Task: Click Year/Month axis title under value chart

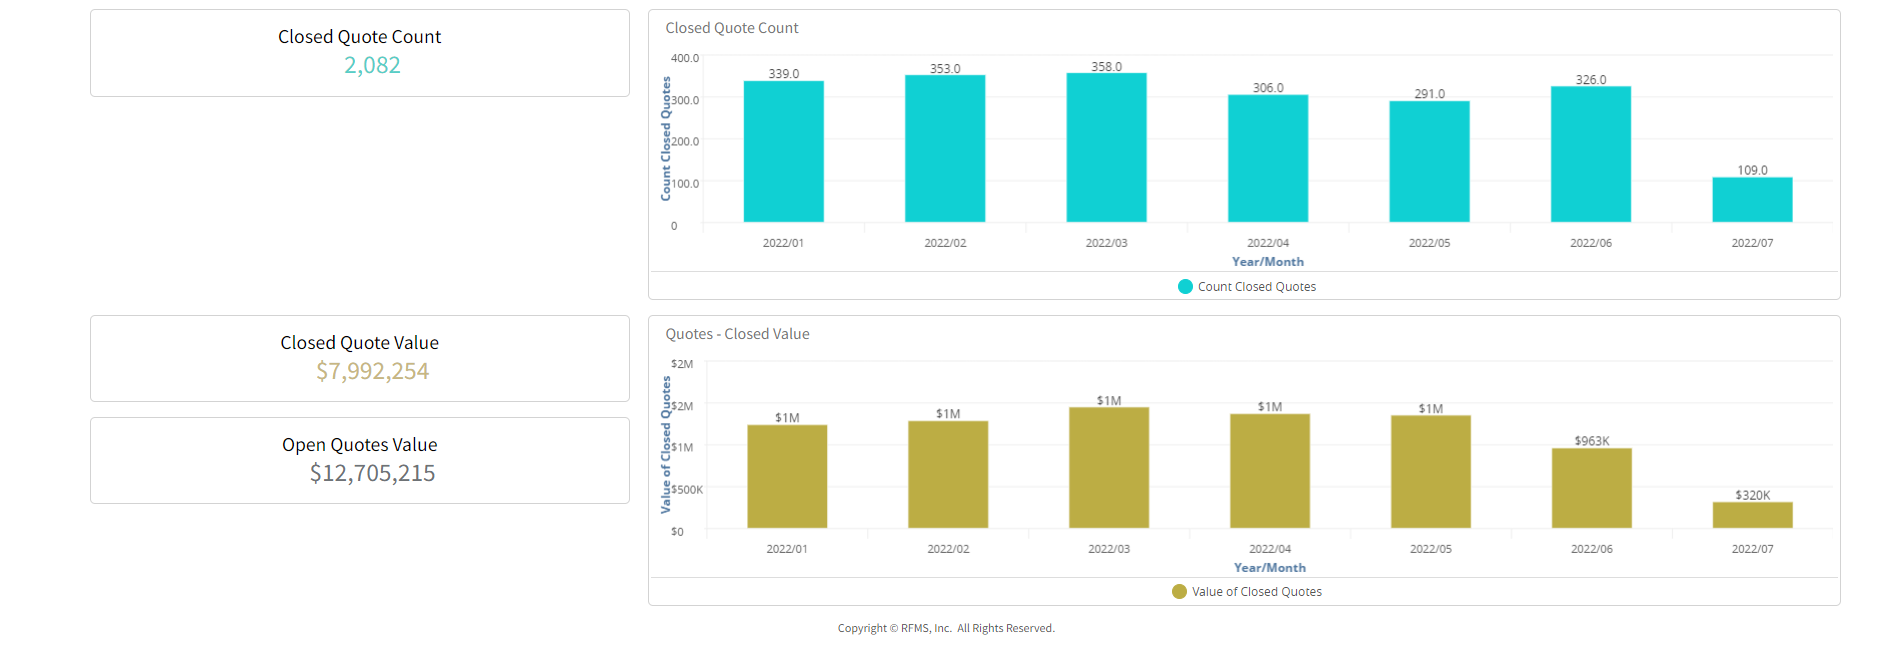Action: coord(1270,568)
